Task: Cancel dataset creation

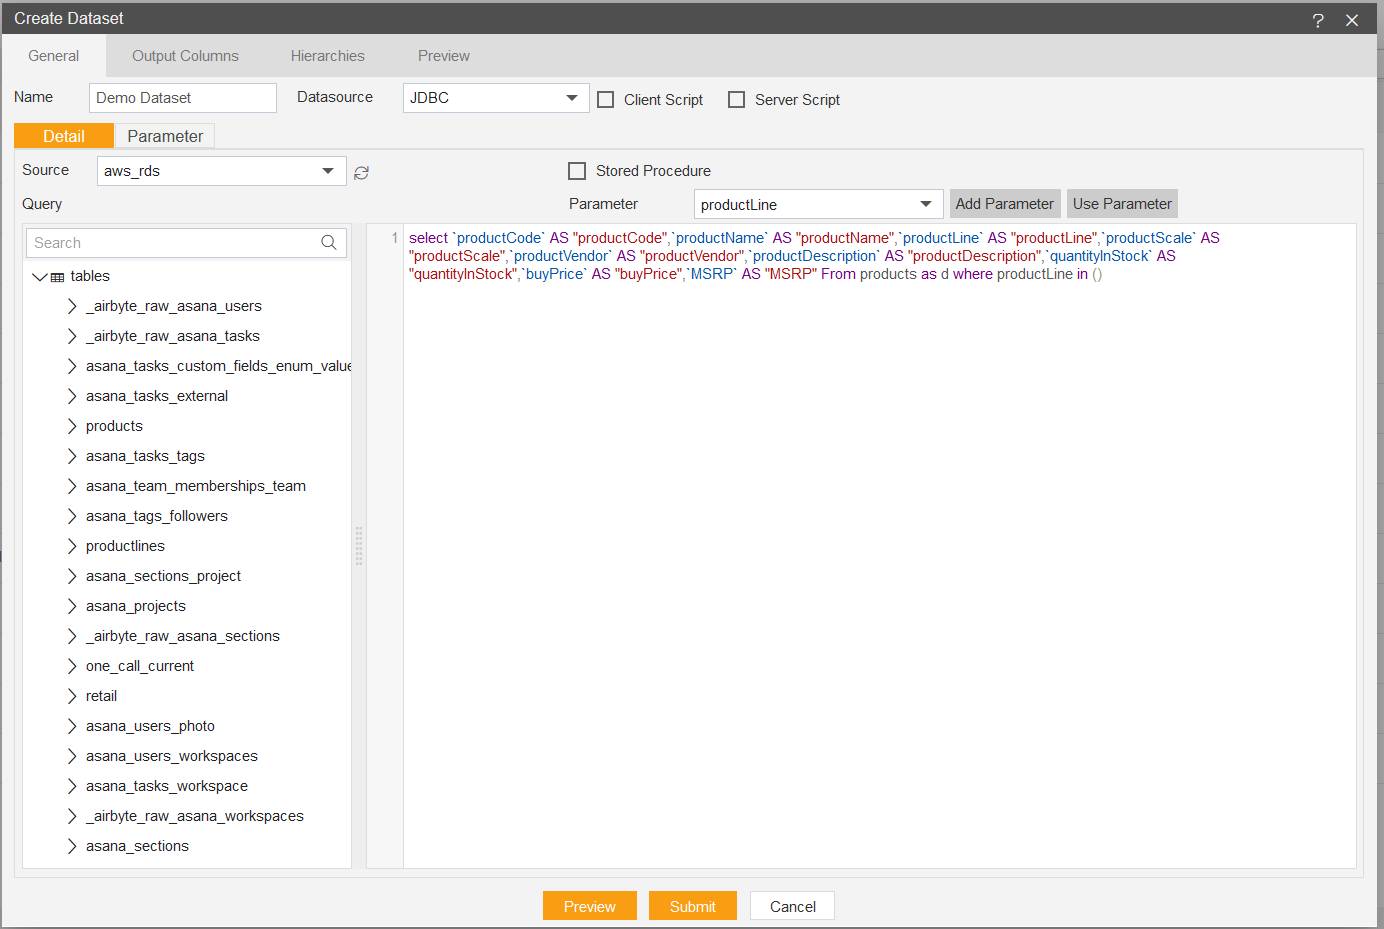Action: 793,906
